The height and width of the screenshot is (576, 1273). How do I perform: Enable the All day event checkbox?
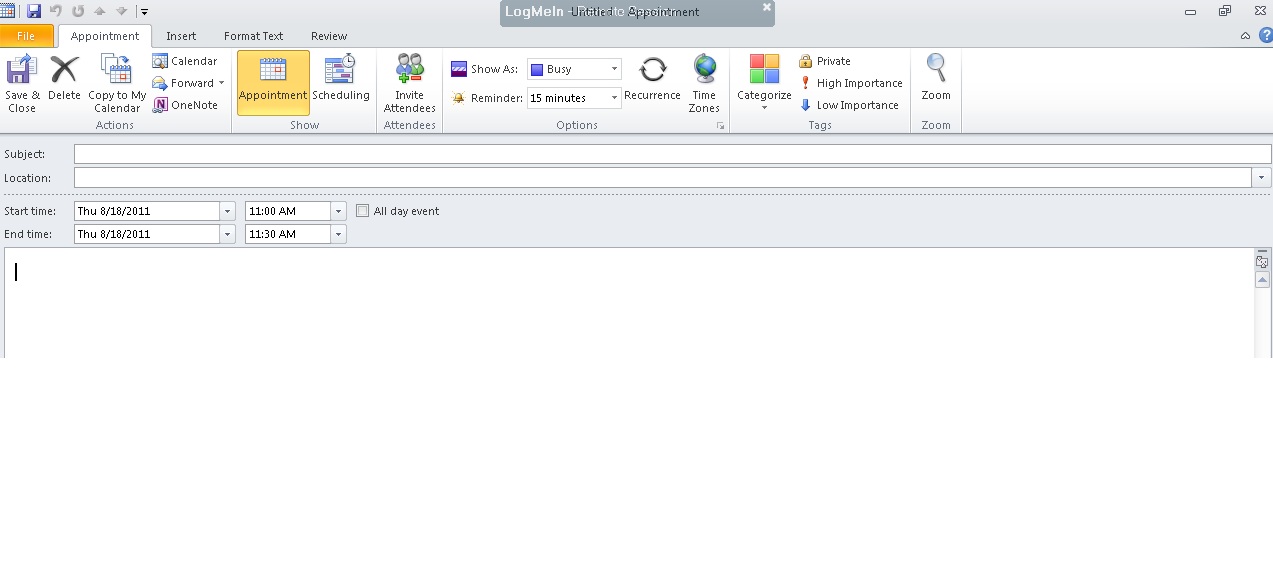[362, 210]
